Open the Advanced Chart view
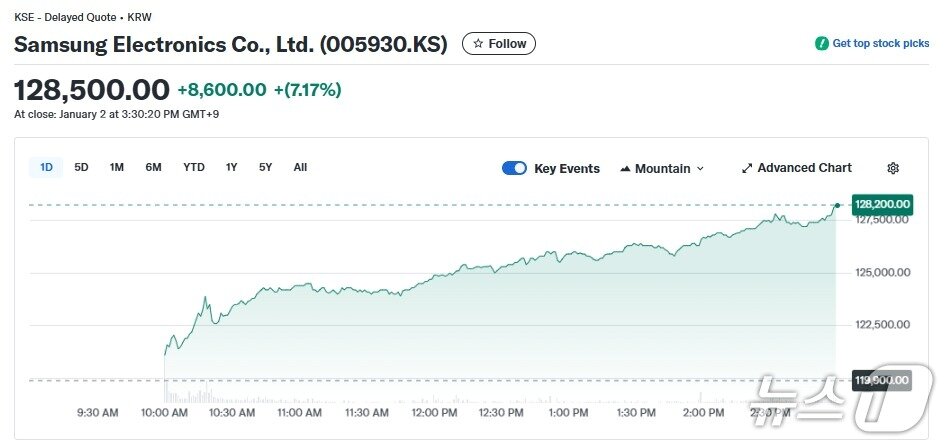 coord(804,168)
